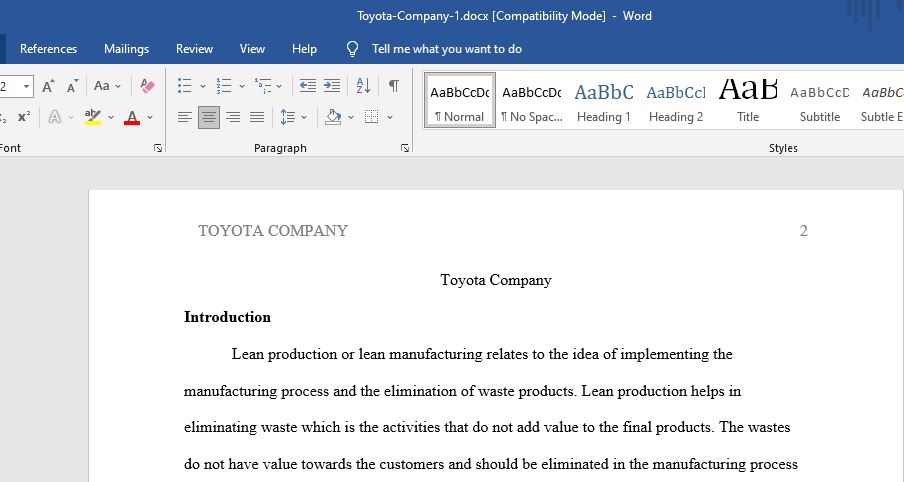
Task: Open the References tab
Action: pyautogui.click(x=48, y=49)
